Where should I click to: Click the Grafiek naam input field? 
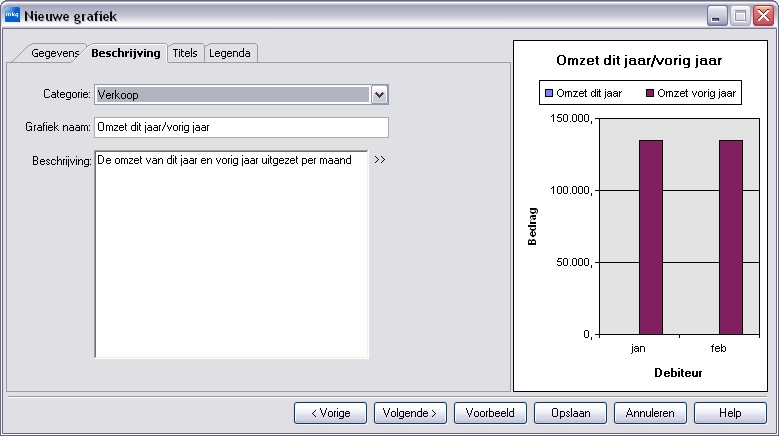[x=241, y=127]
